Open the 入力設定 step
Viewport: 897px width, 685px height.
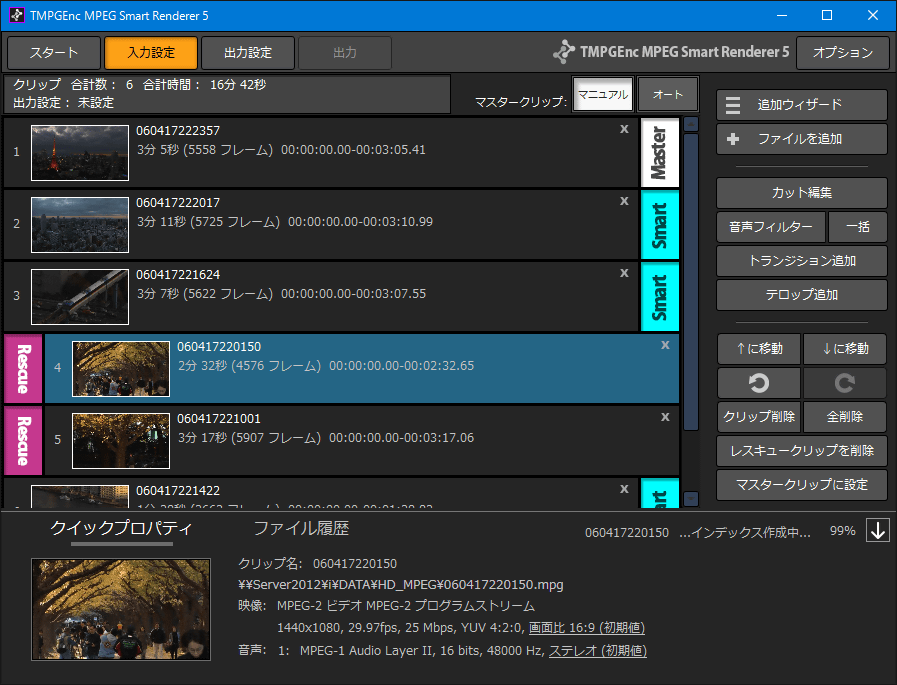(151, 53)
